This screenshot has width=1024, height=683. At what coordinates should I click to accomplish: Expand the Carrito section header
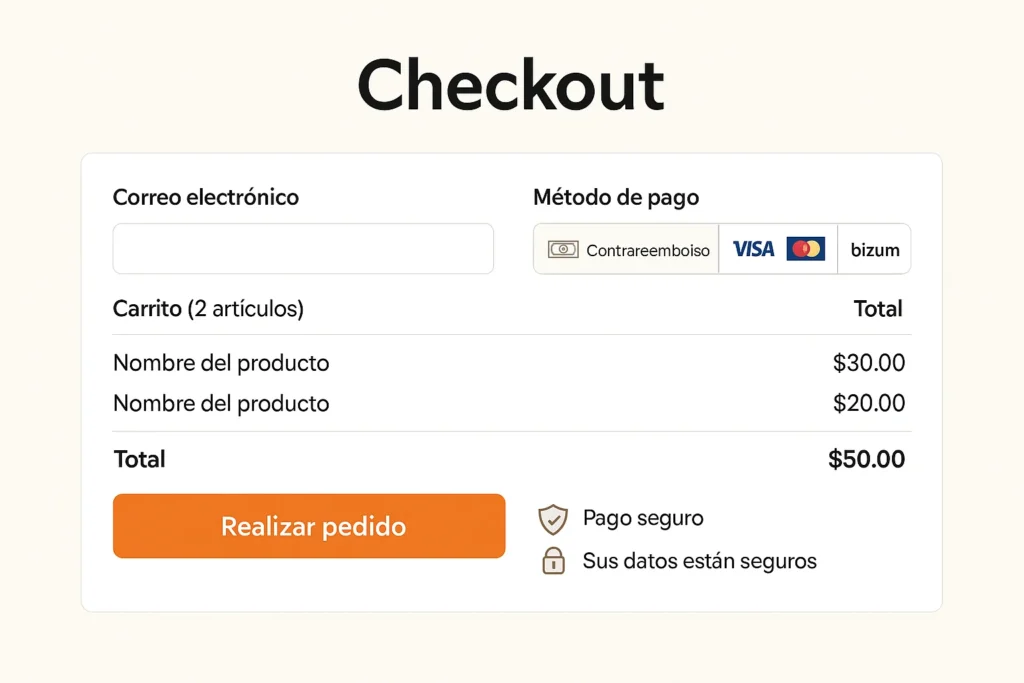208,309
